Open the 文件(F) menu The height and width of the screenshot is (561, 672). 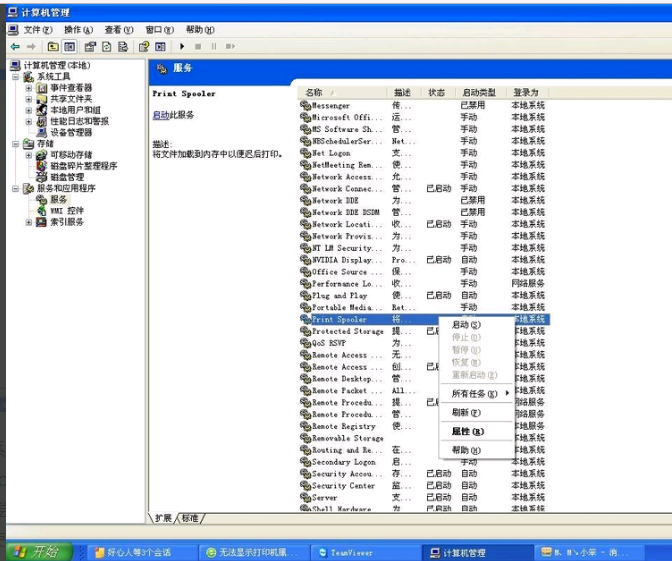click(38, 30)
